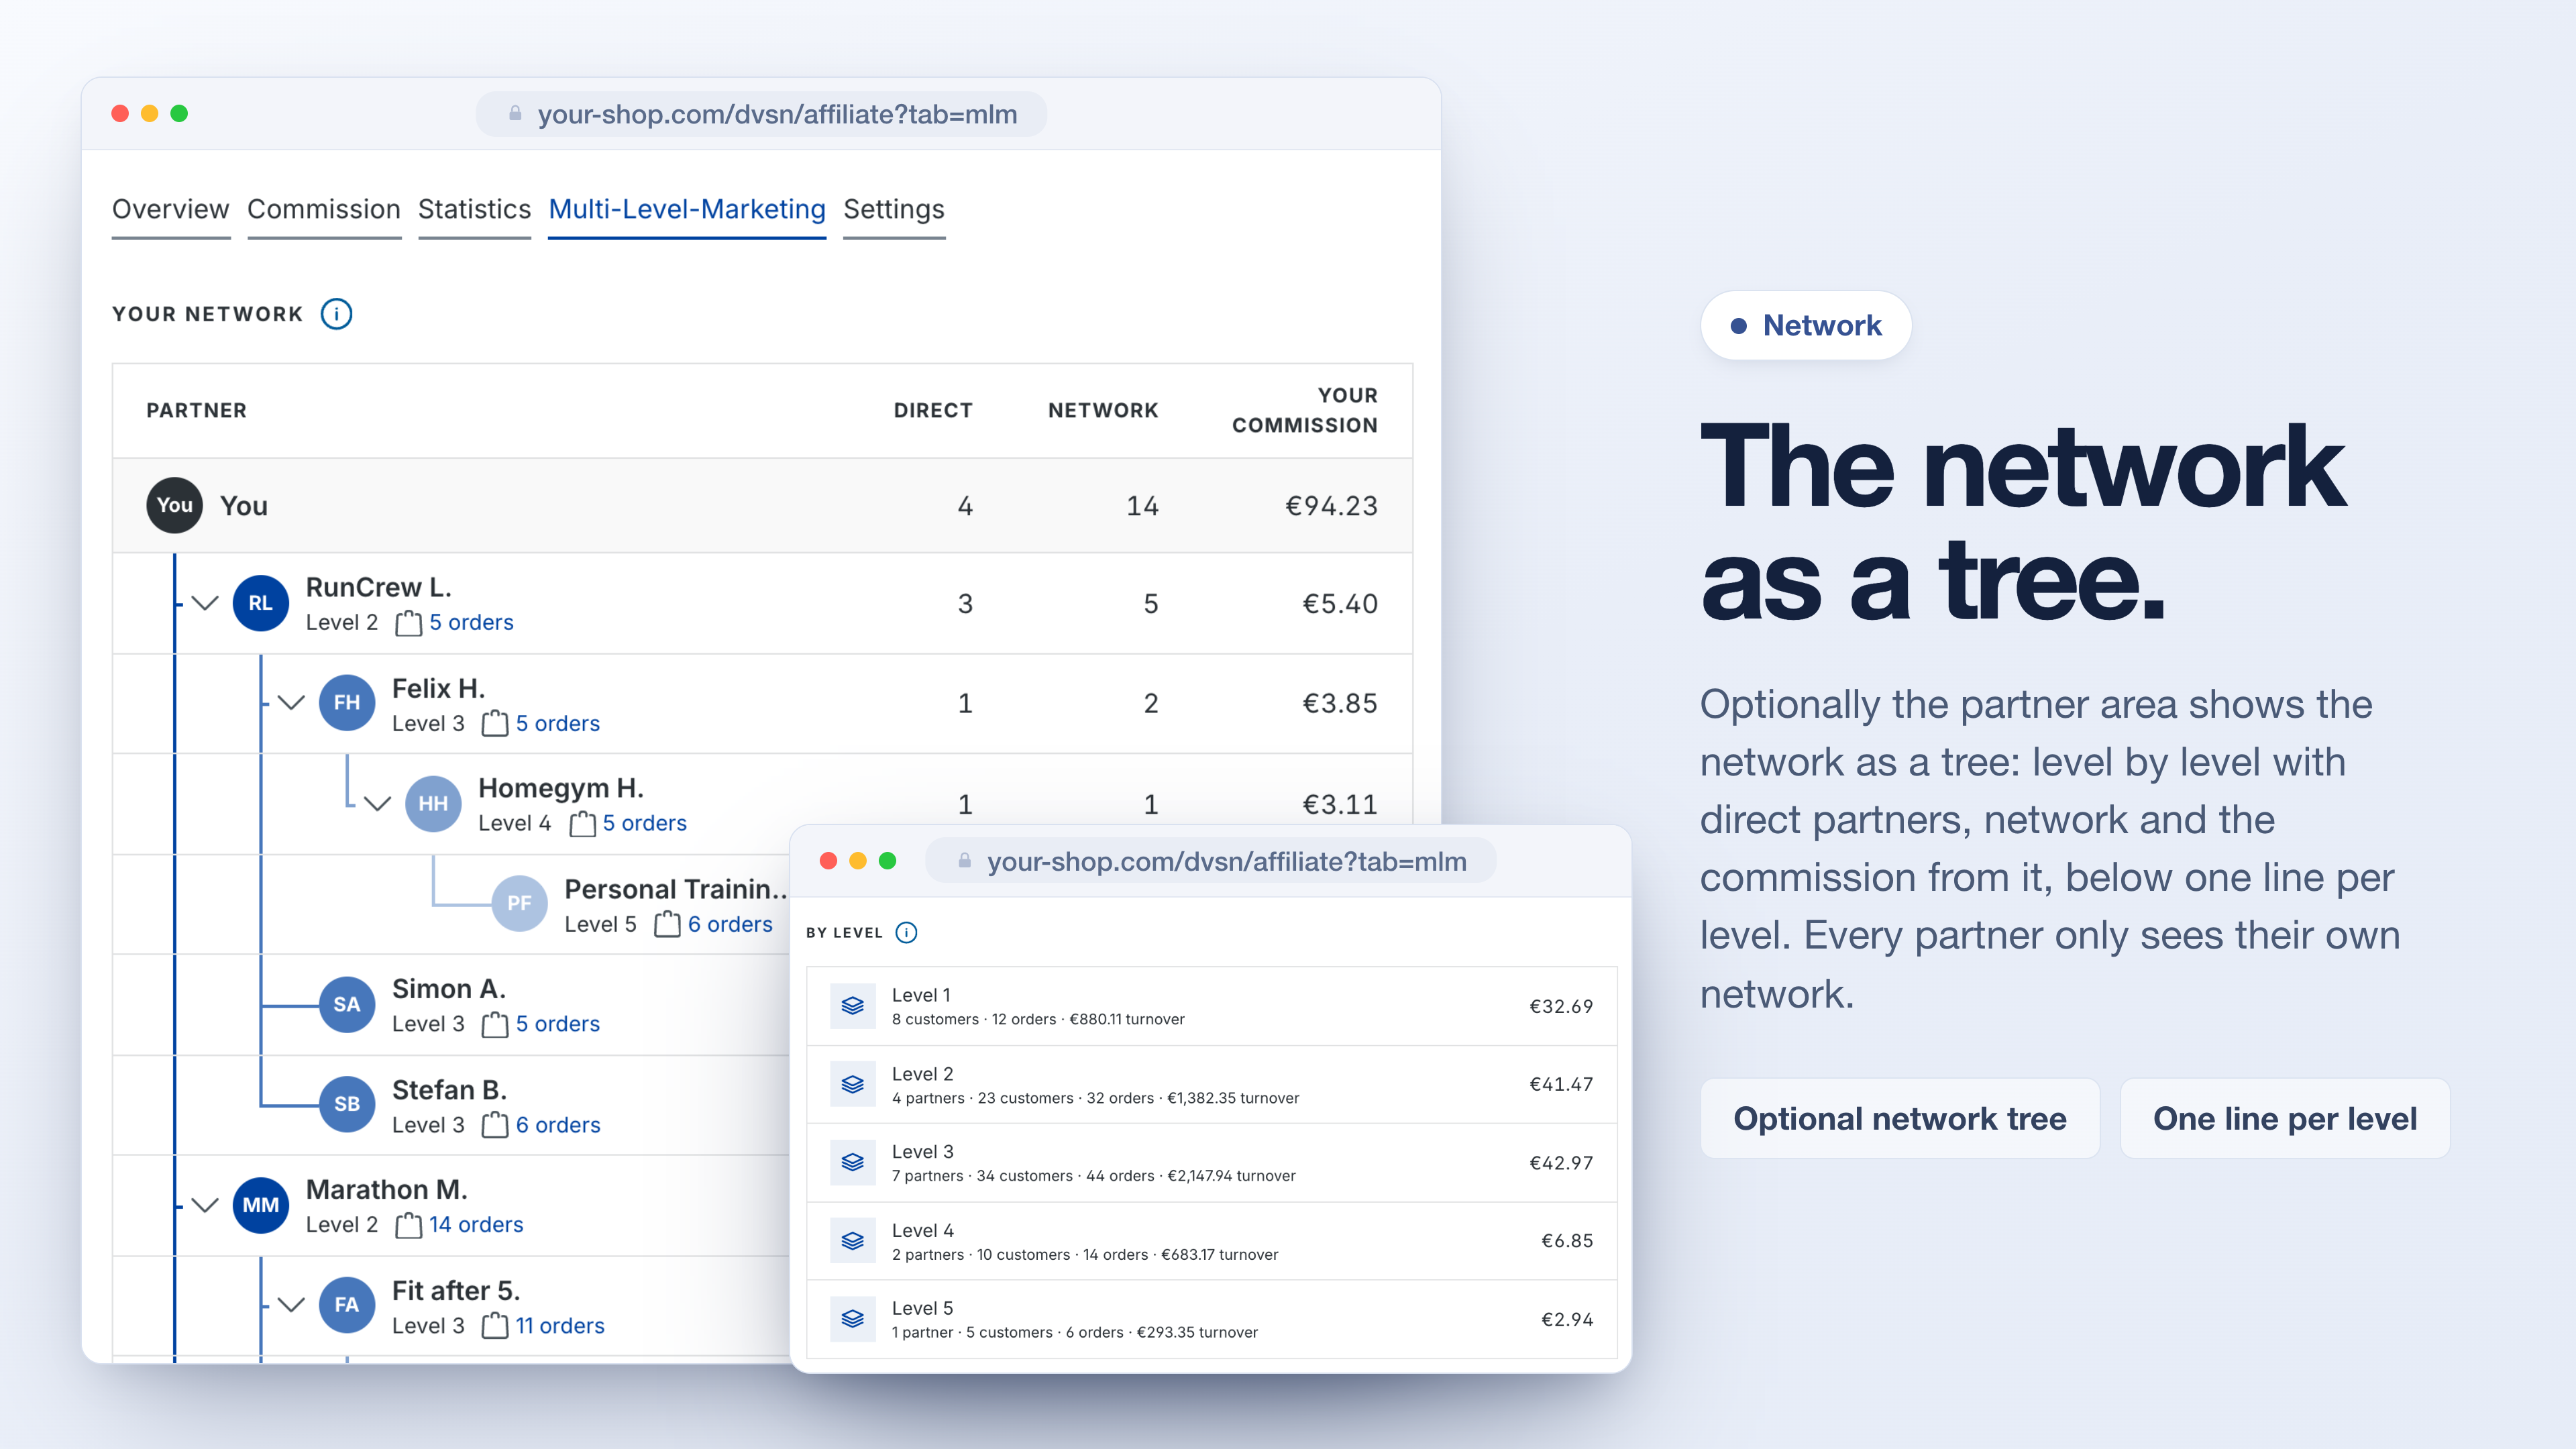
Task: Collapse the RunCrew L. tree node
Action: pos(205,603)
